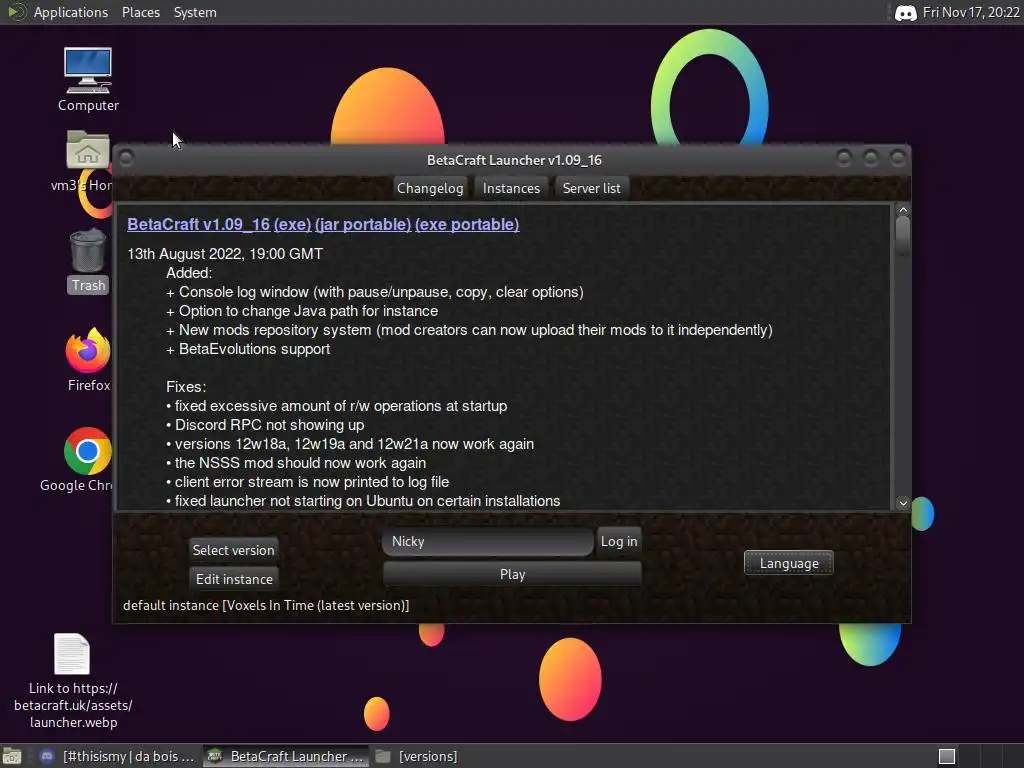Click the '+ Option to change Java path for instance' line

(302, 311)
